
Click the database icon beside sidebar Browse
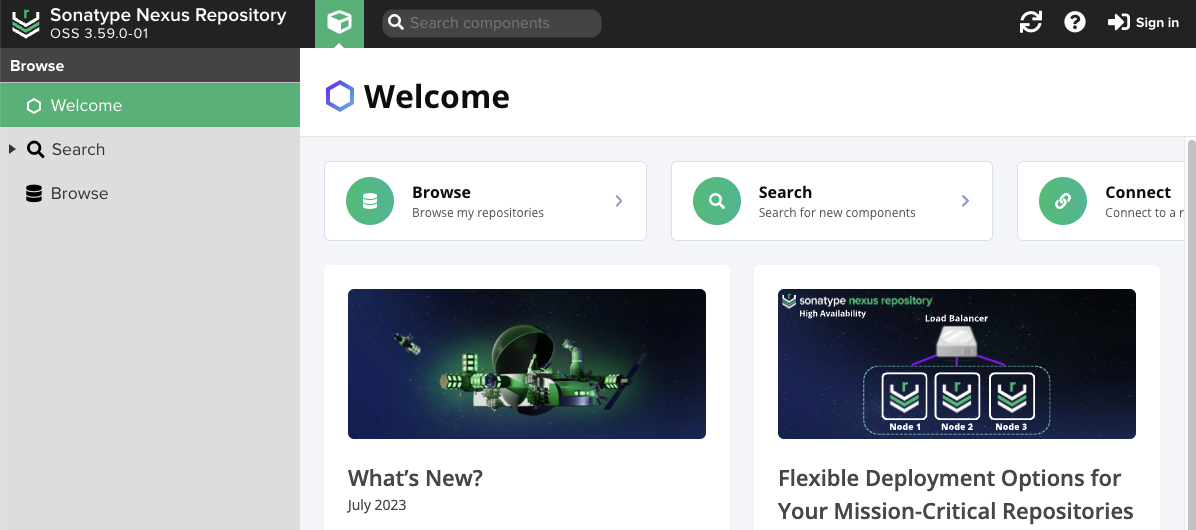34,194
